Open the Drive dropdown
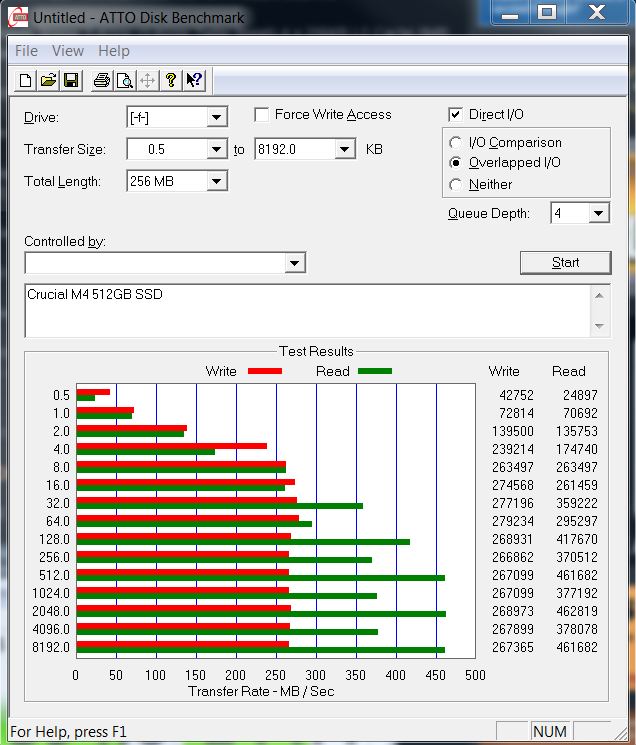636x745 pixels. pyautogui.click(x=217, y=118)
